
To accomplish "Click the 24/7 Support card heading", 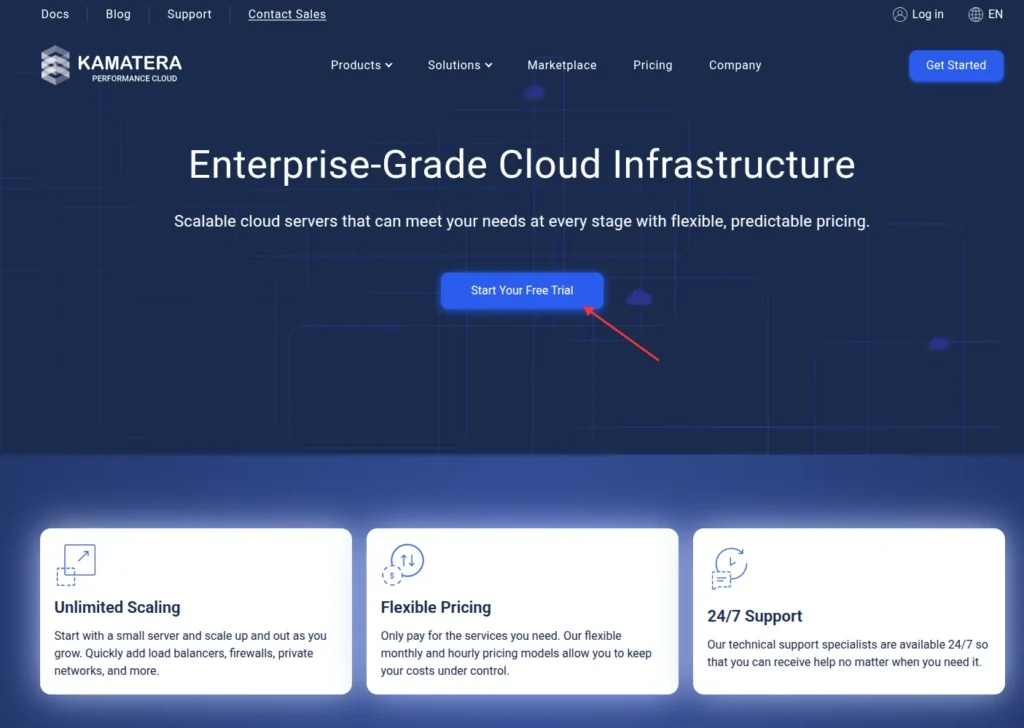I will coord(754,616).
